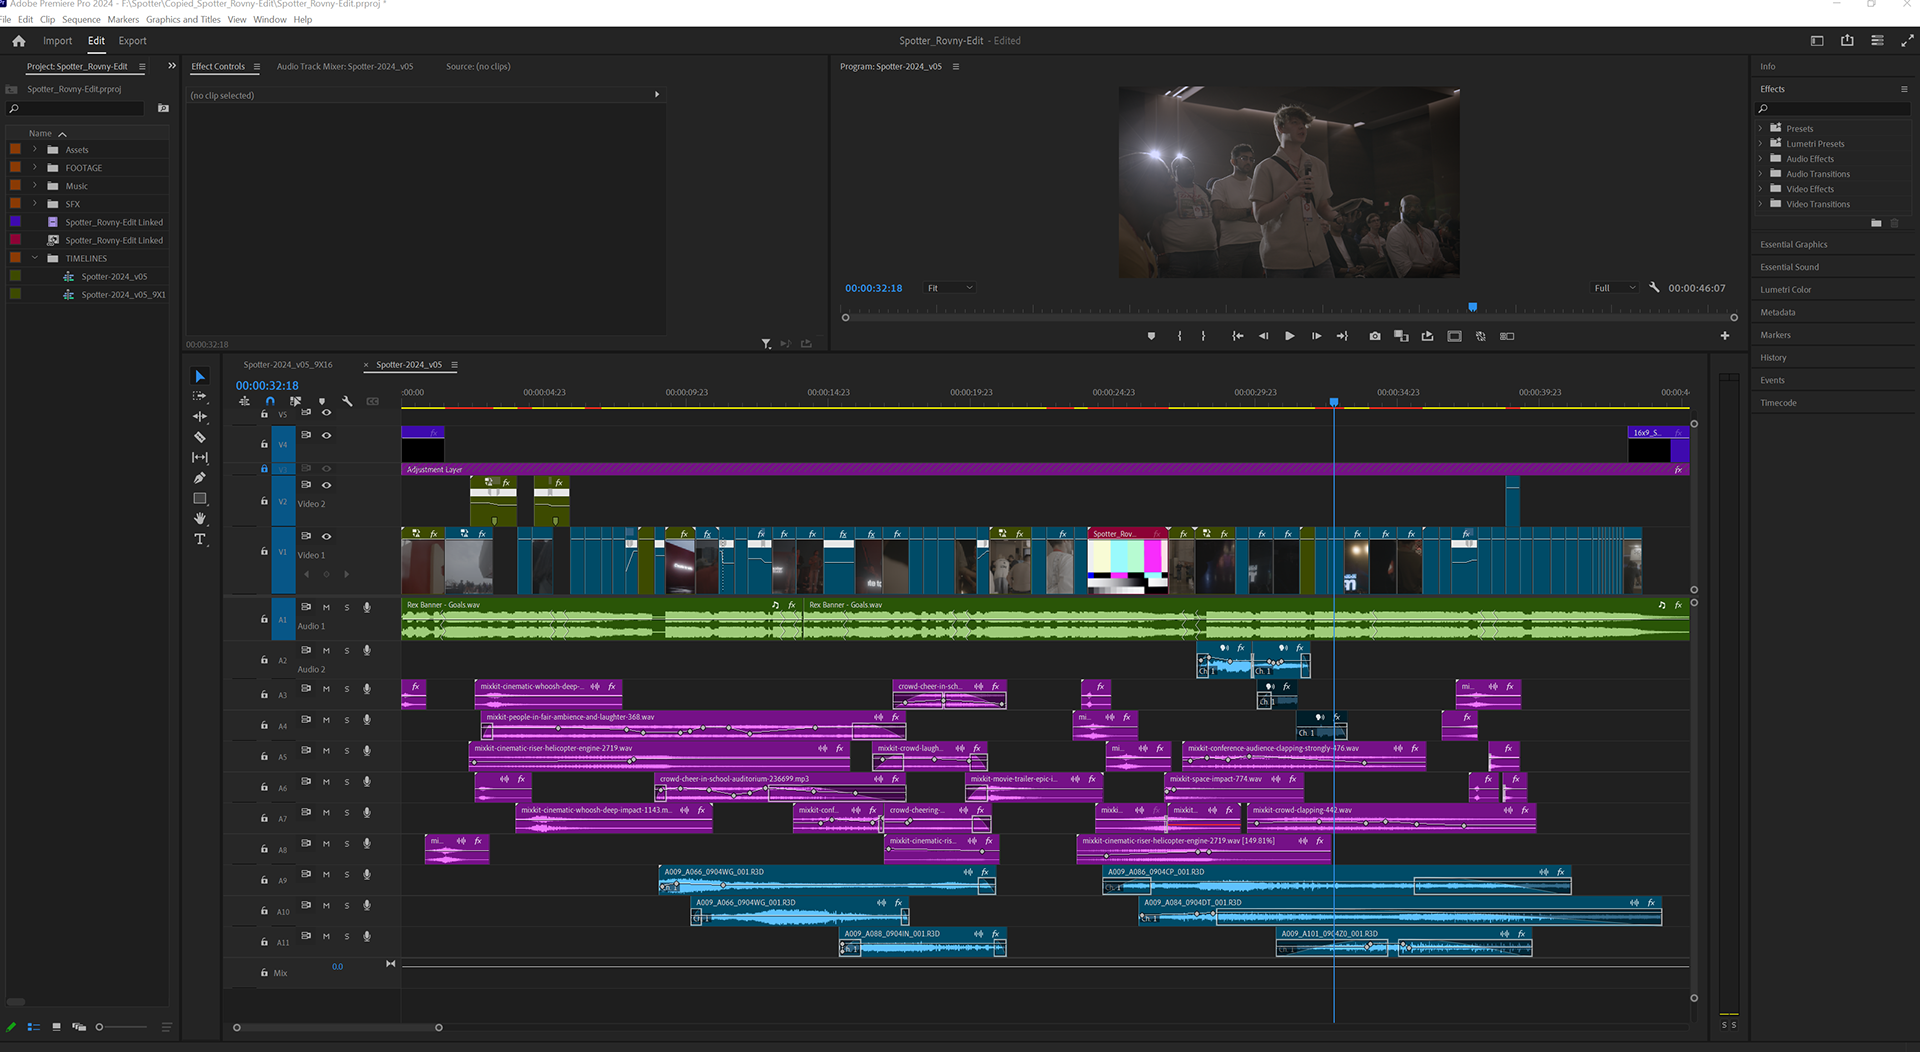1920x1052 pixels.
Task: Create new bin in Effects panel
Action: pos(1876,223)
